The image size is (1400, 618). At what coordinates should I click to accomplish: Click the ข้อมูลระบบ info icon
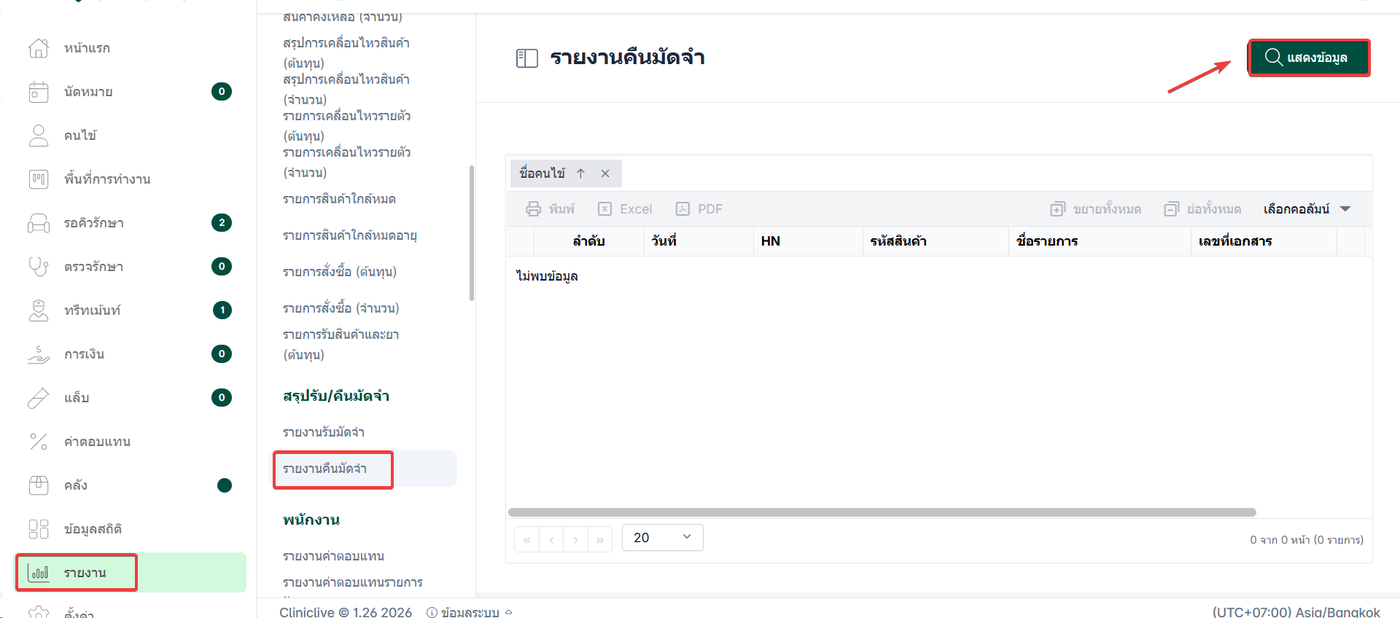tap(432, 612)
